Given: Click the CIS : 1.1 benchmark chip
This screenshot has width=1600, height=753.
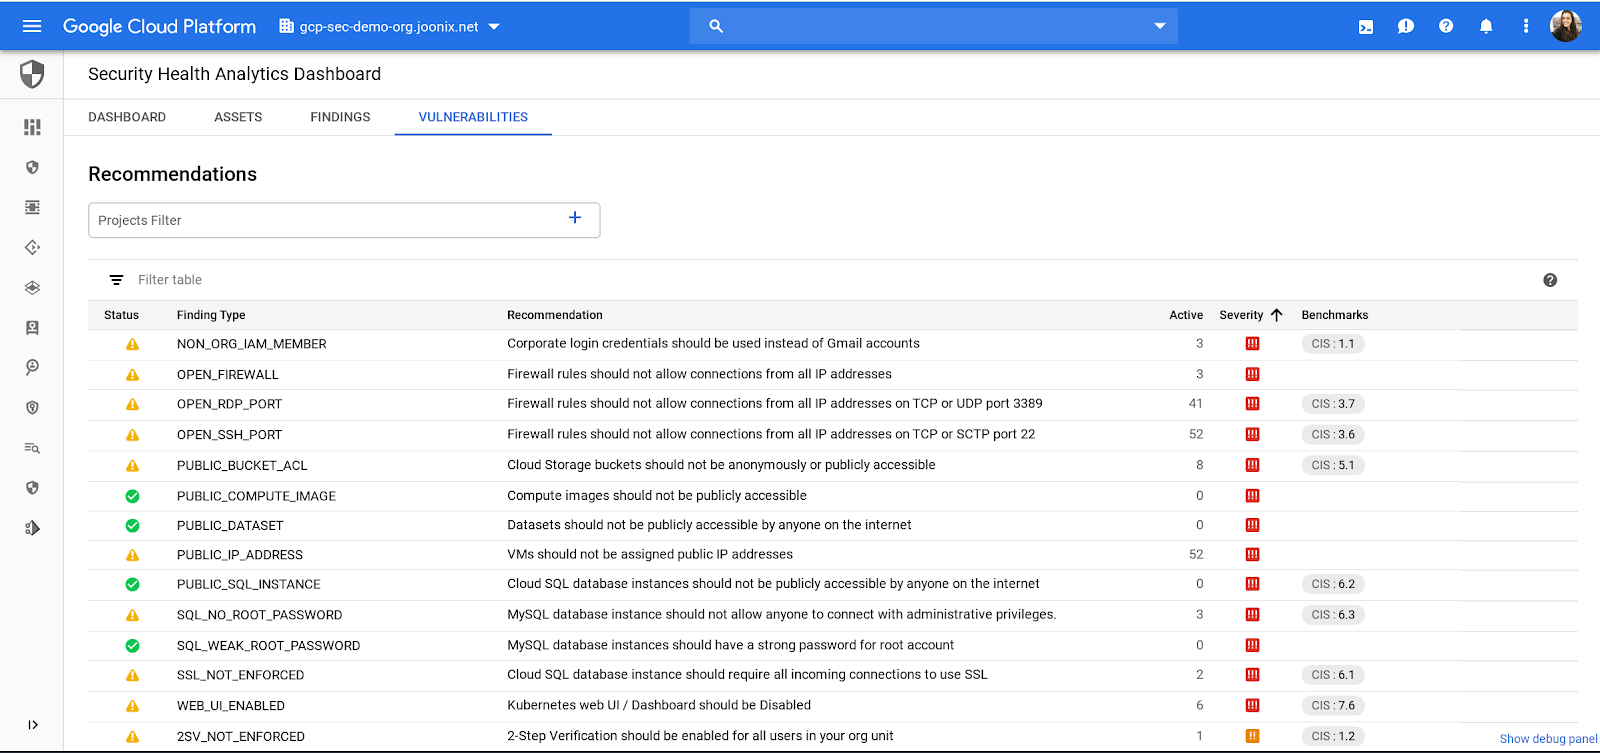Looking at the screenshot, I should point(1333,344).
